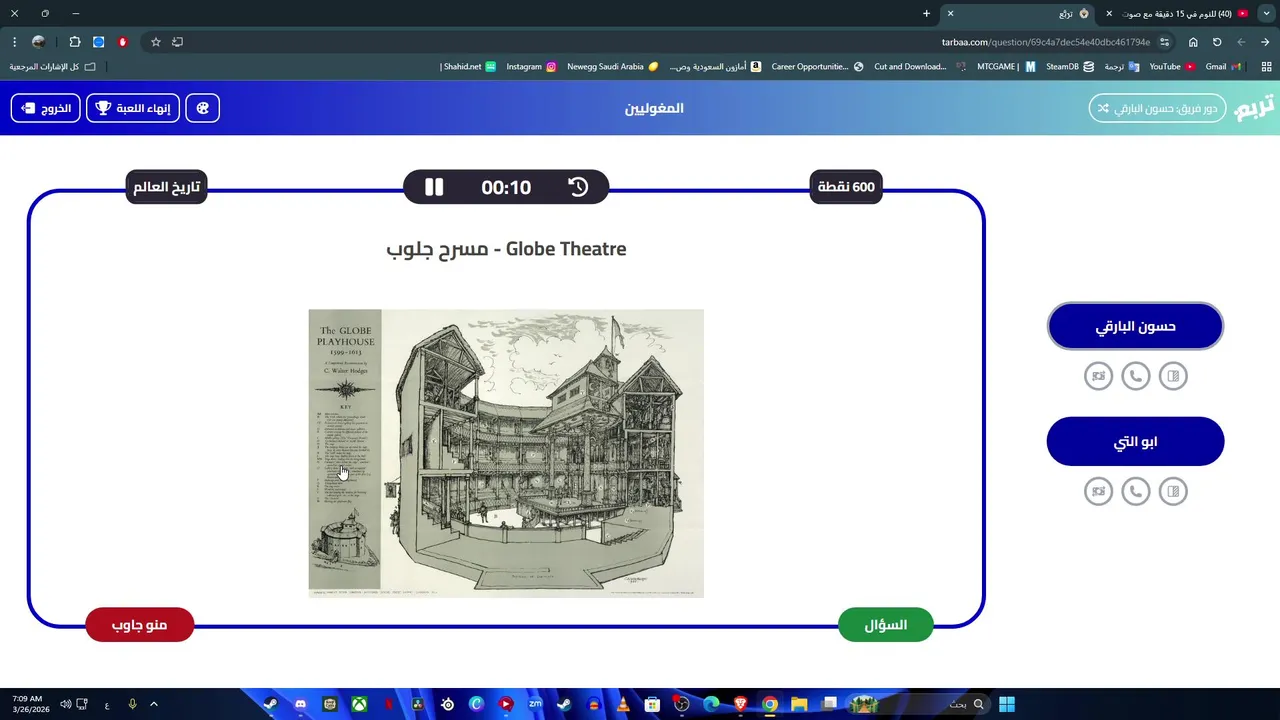Open the Instagram bookmark
The height and width of the screenshot is (720, 1280).
[531, 67]
